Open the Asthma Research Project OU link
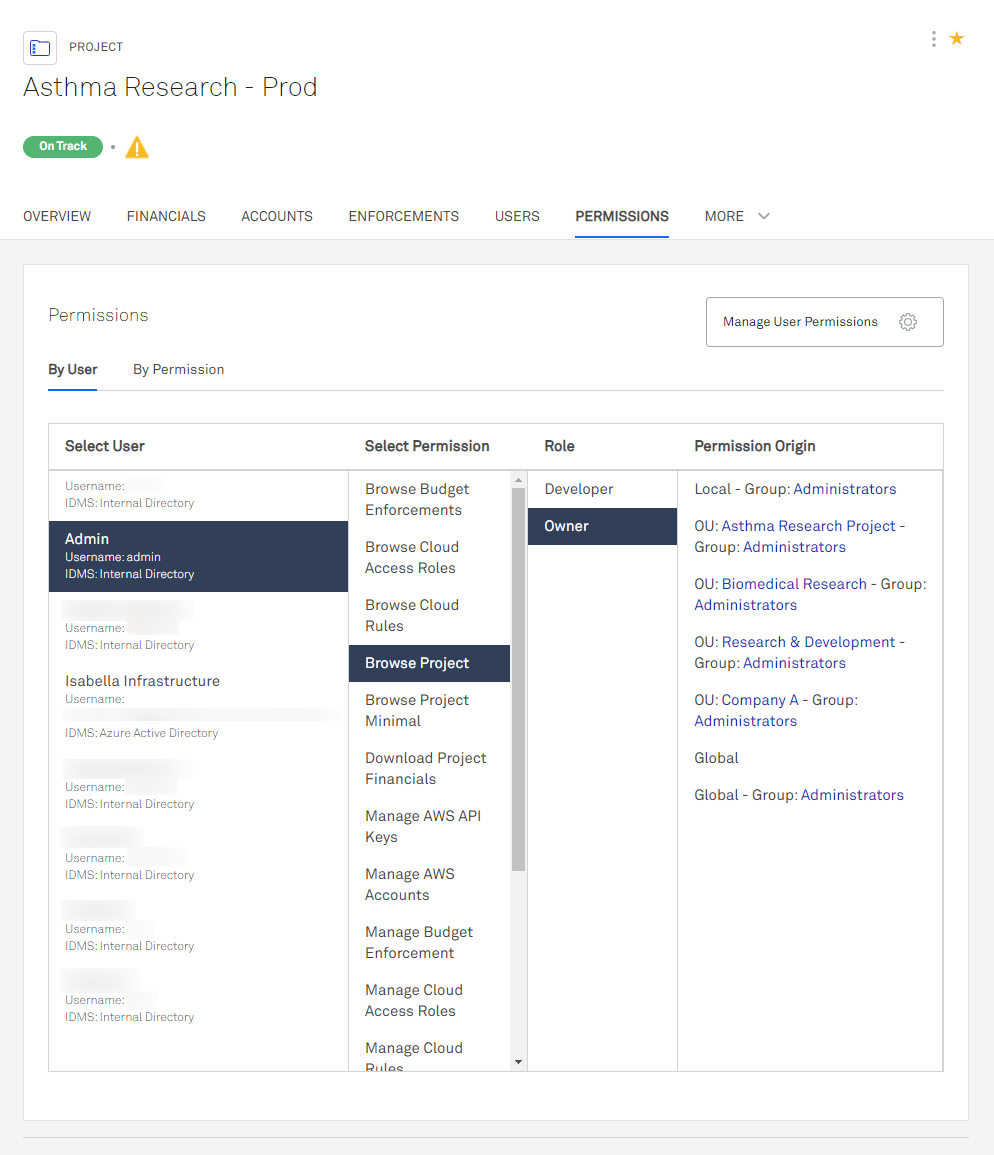994x1155 pixels. 808,526
